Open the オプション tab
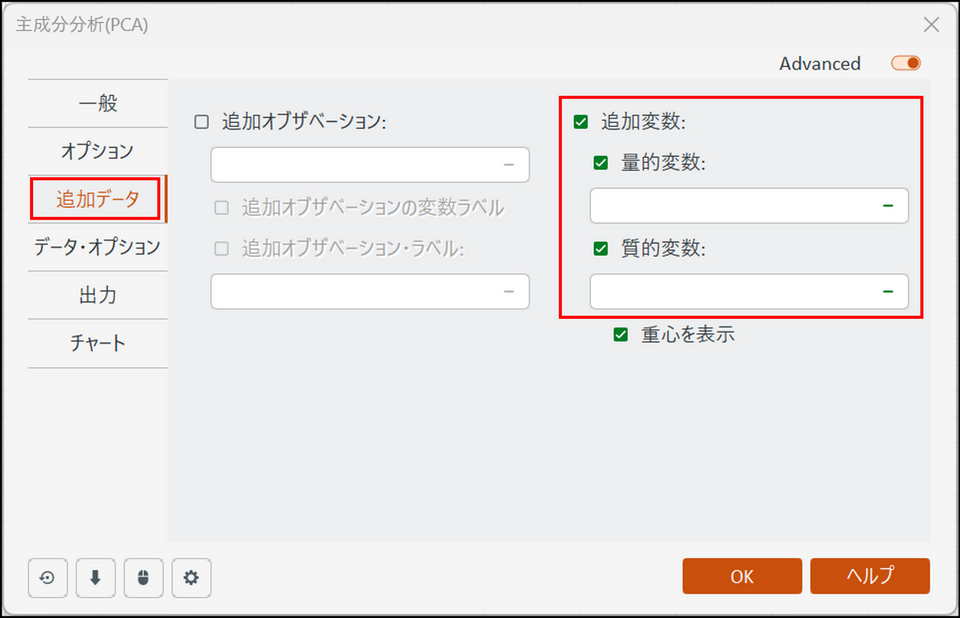This screenshot has height=618, width=960. pos(97,151)
